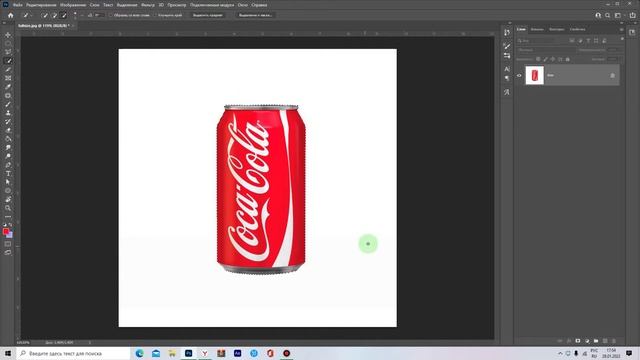
Task: Create a new layer icon
Action: tap(605, 341)
